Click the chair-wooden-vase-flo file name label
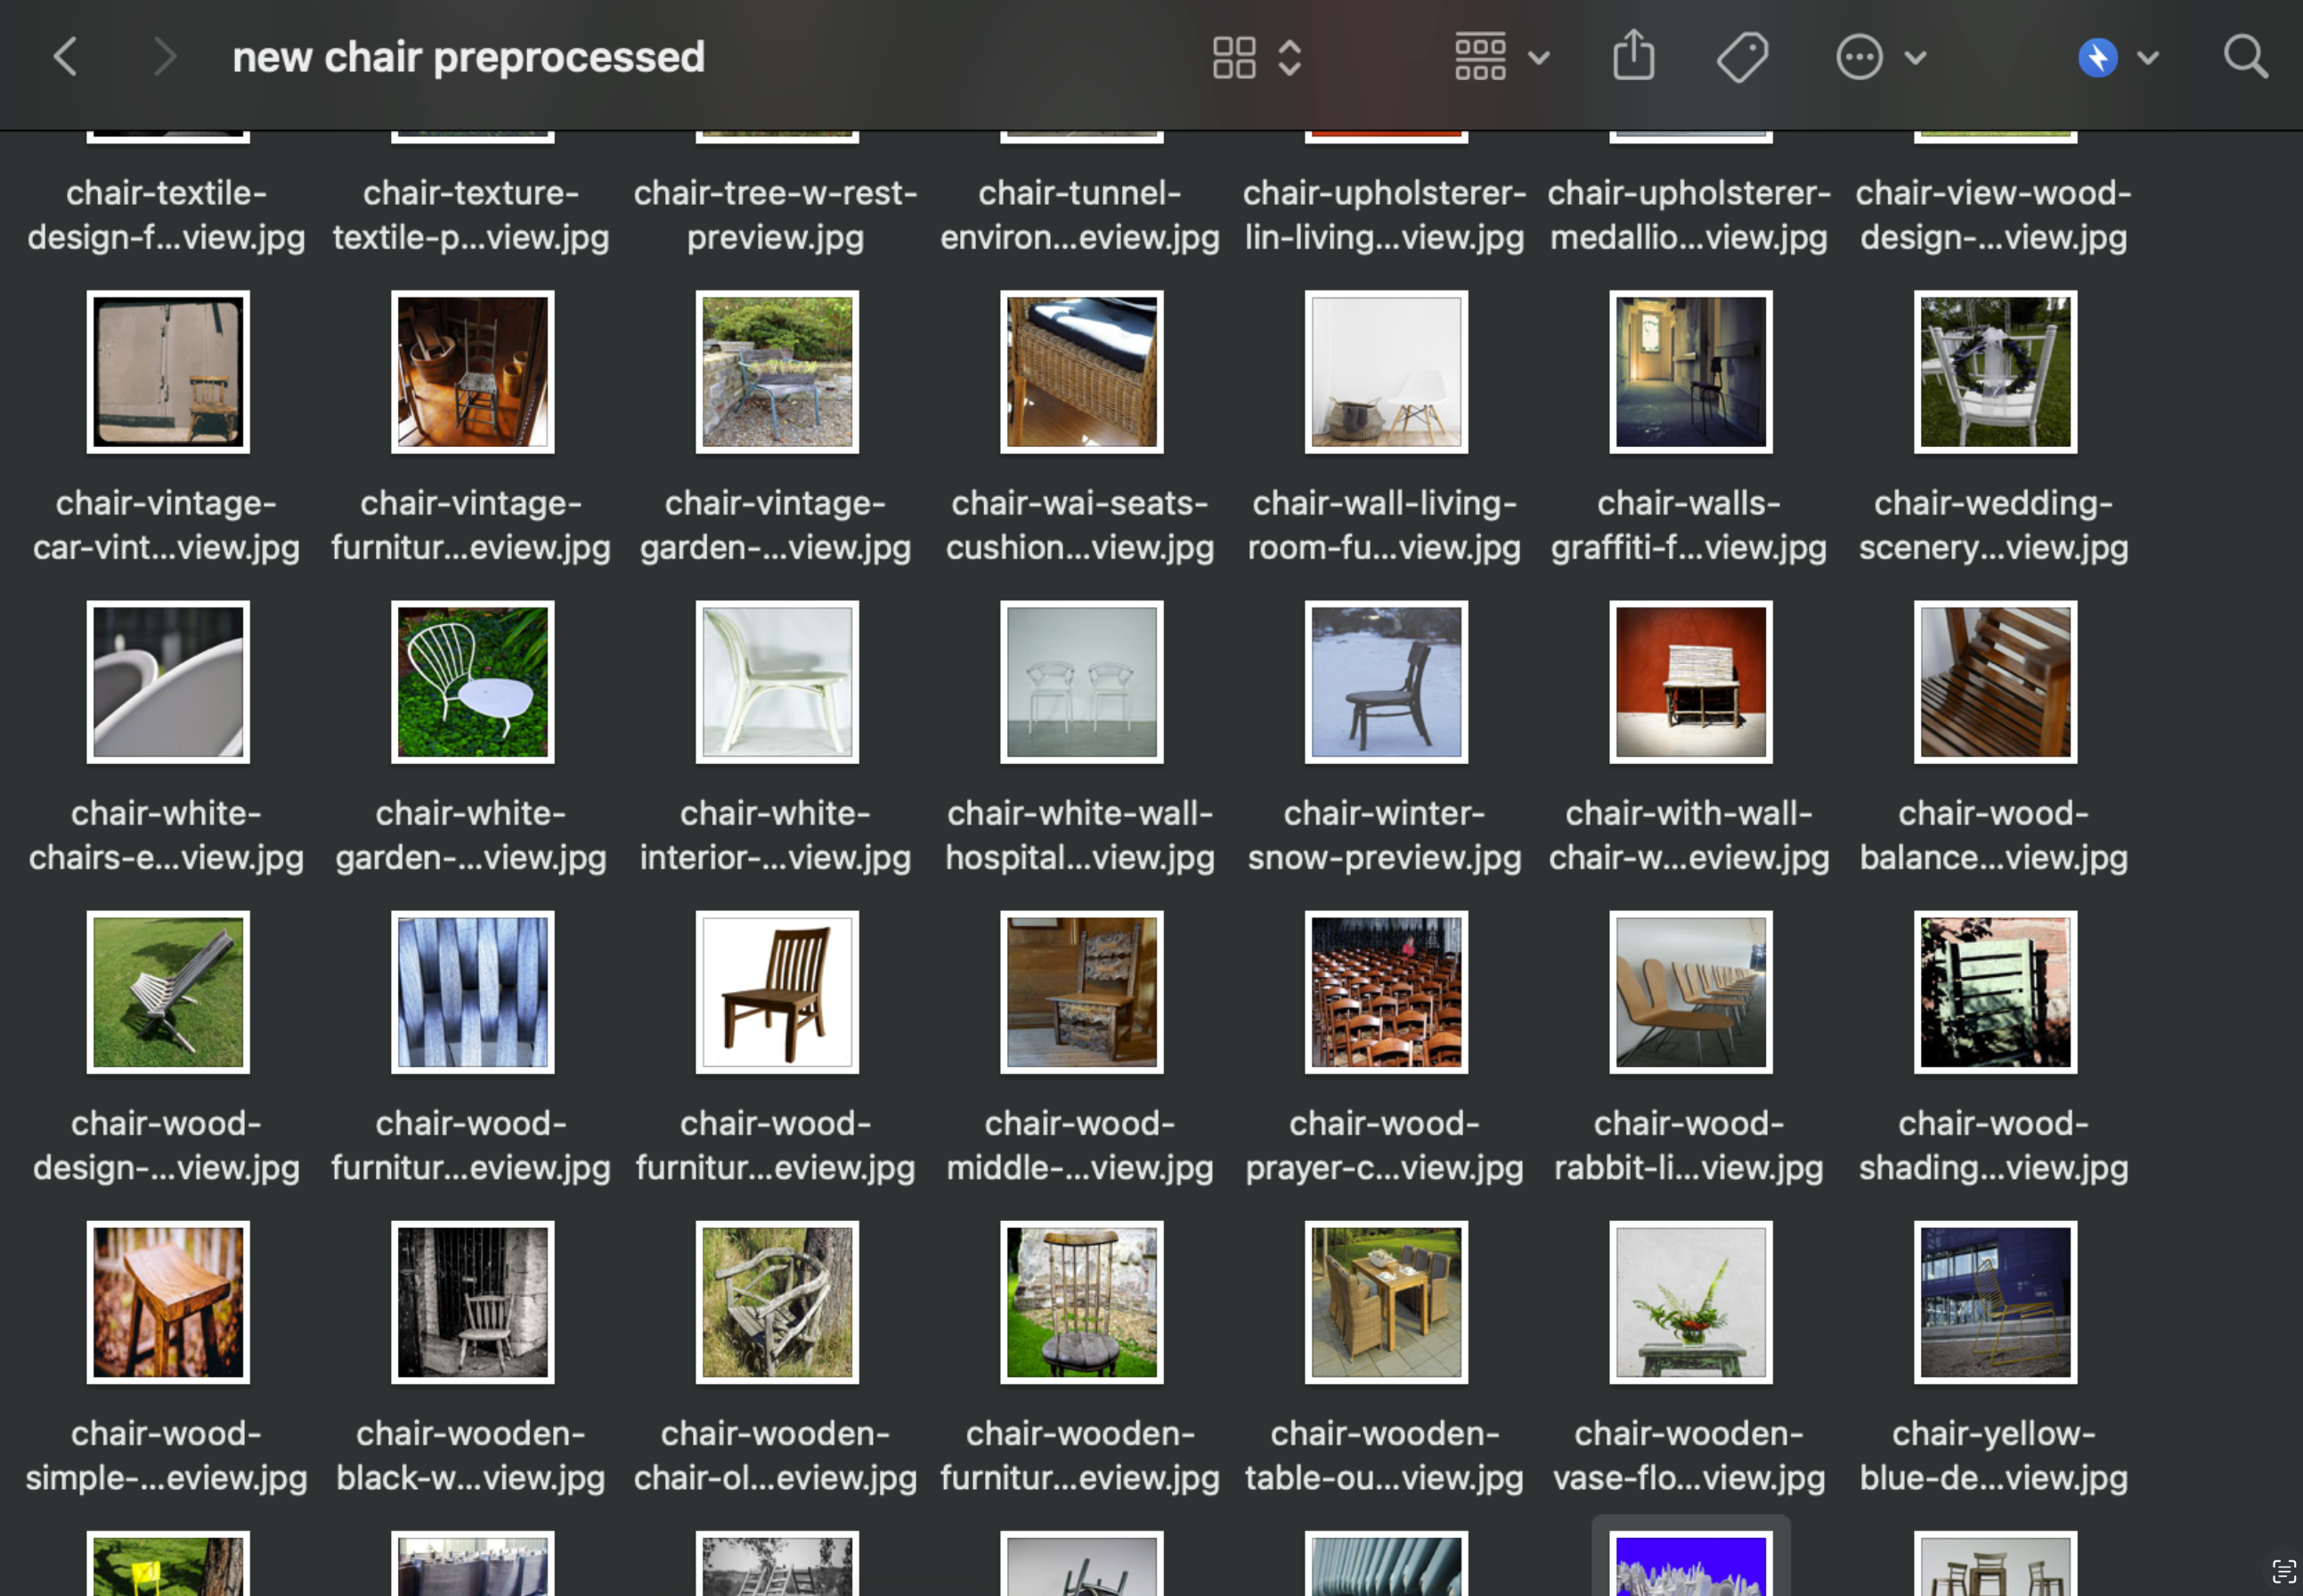Viewport: 2303px width, 1596px height. 1688,1455
